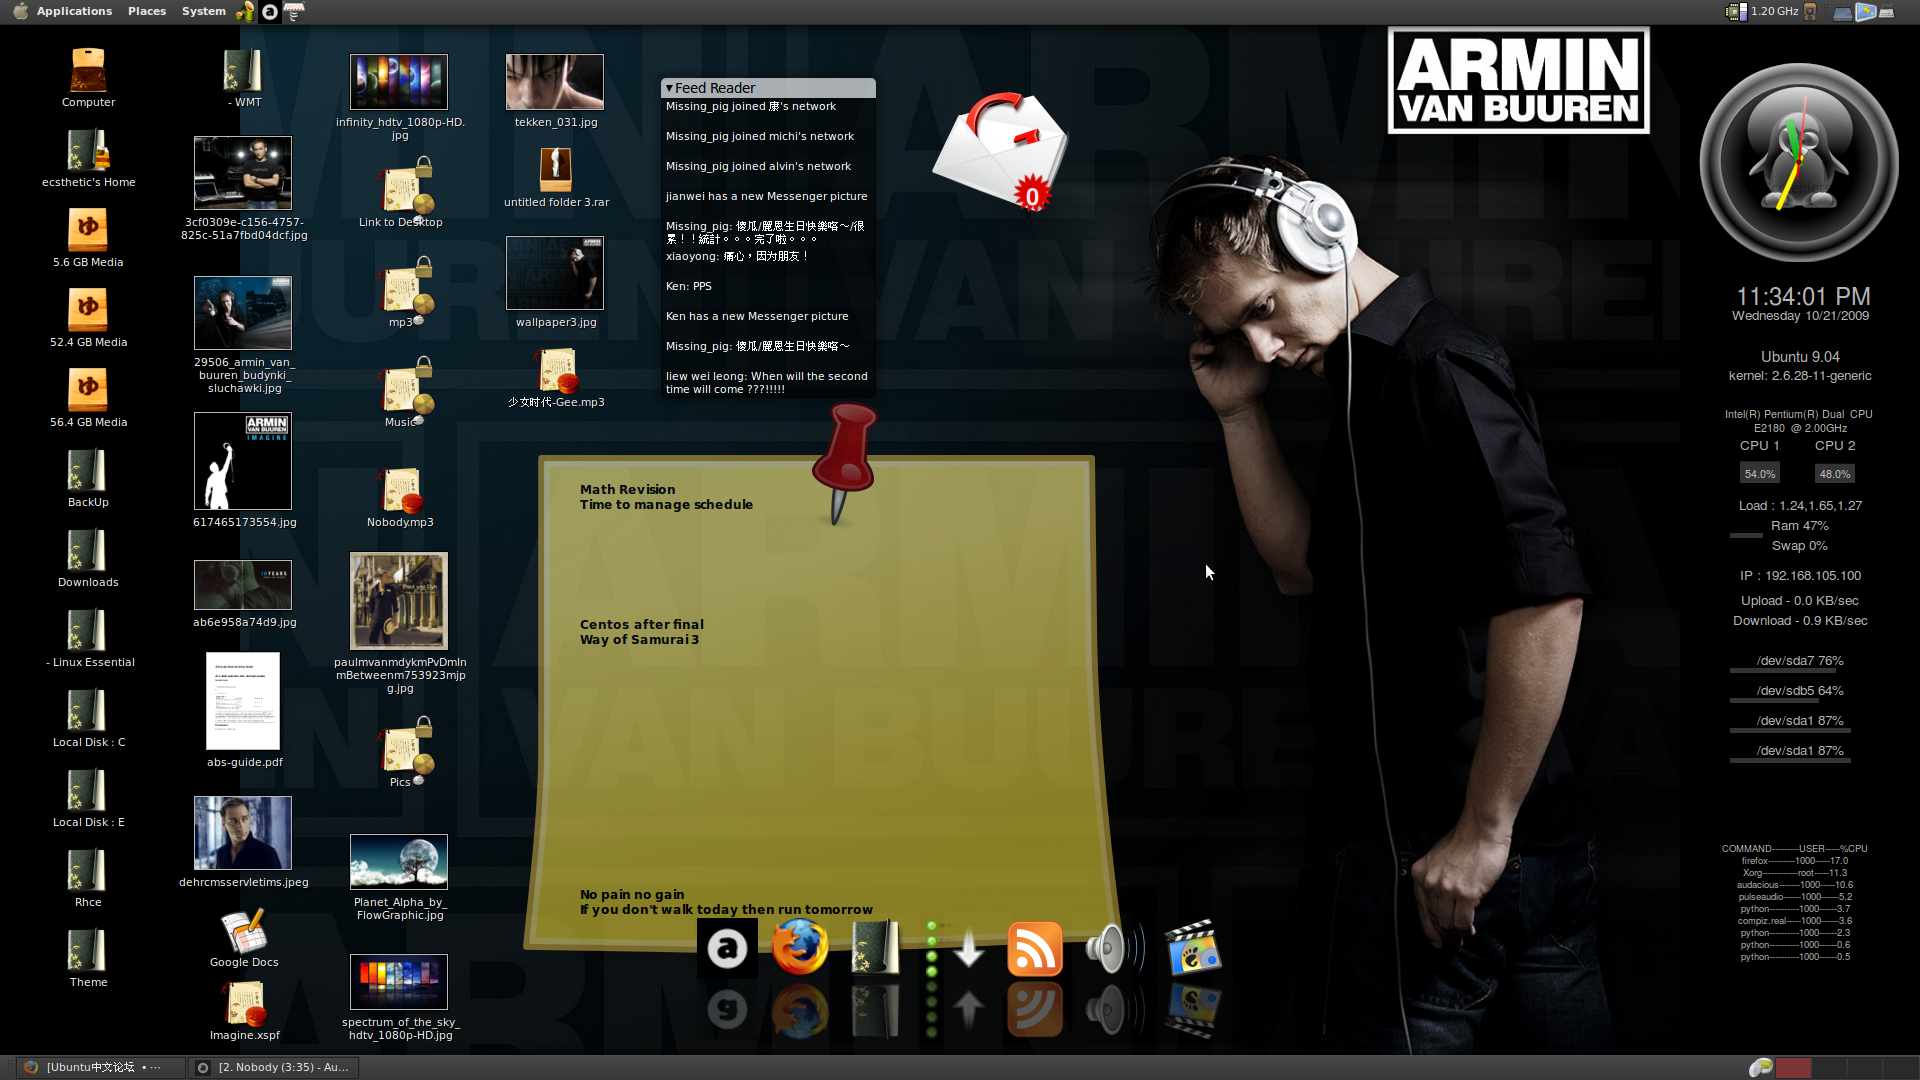1920x1080 pixels.
Task: Open Local Disk : C icon
Action: [x=88, y=711]
